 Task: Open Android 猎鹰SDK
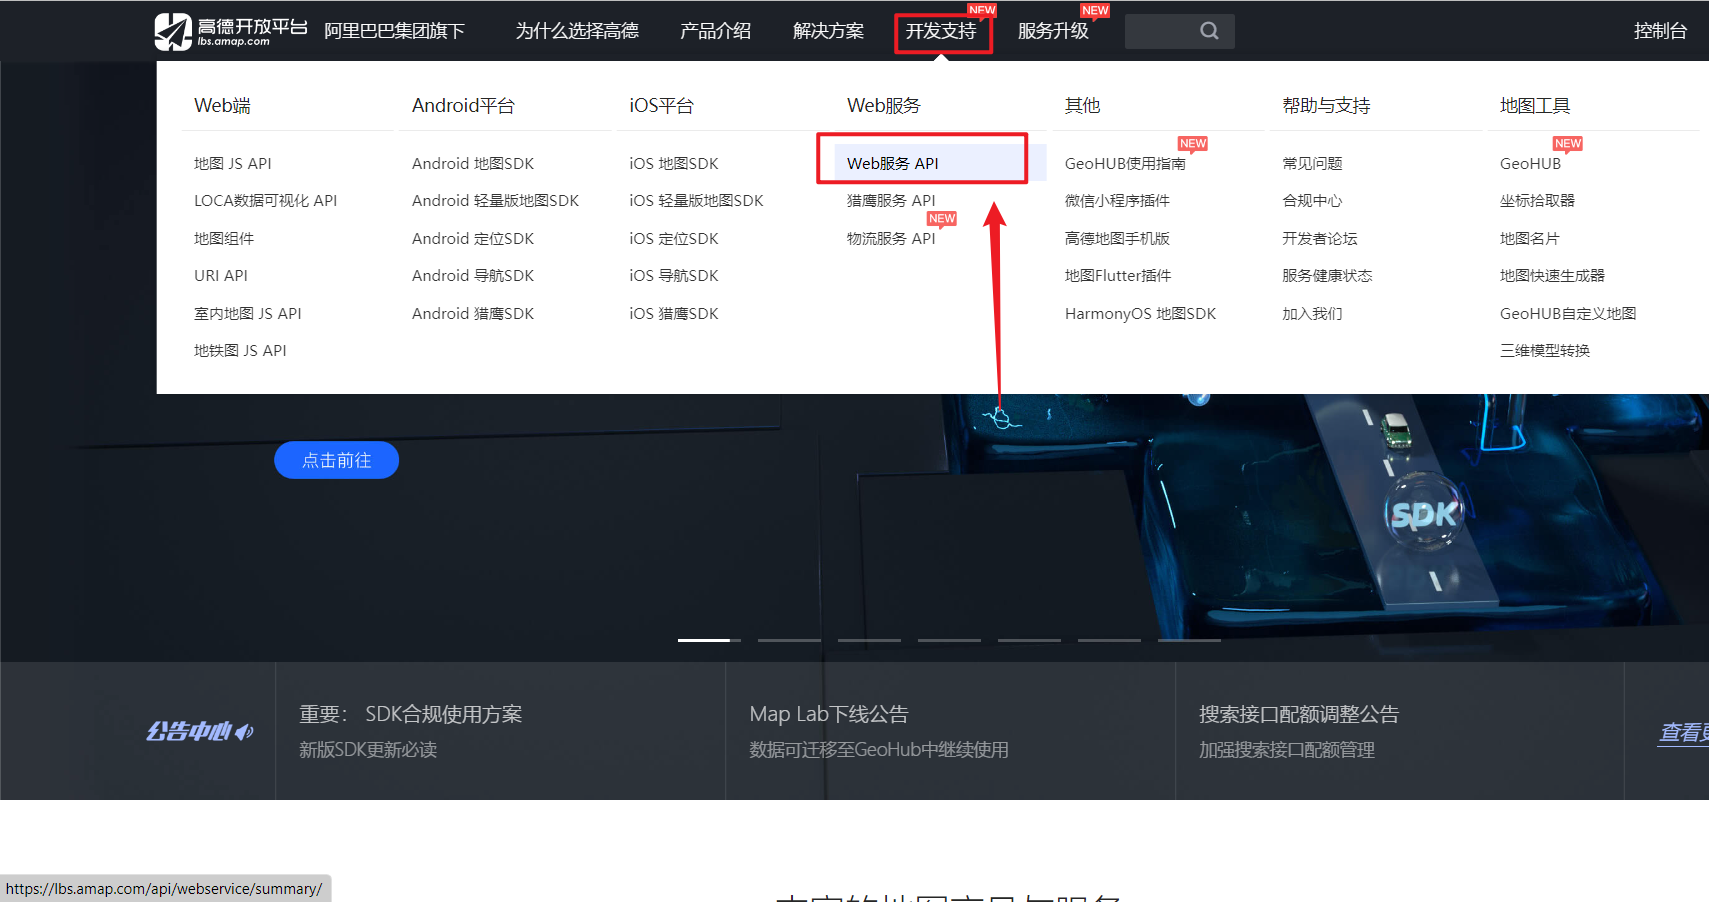coord(473,313)
